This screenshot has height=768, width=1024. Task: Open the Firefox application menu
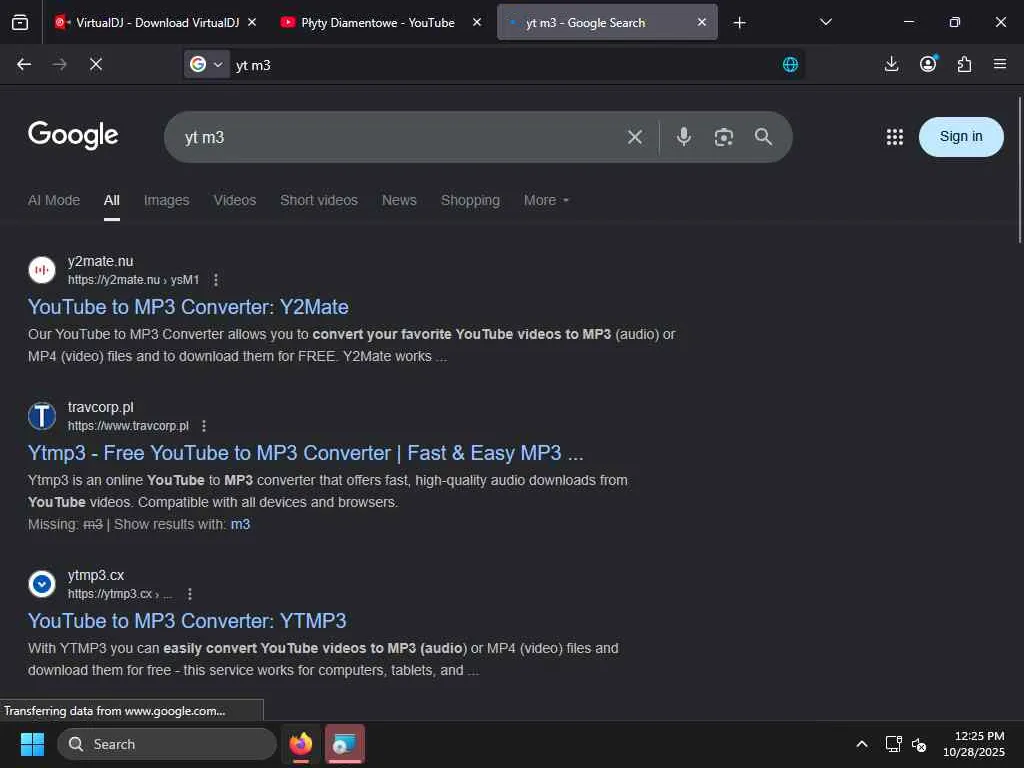click(x=1000, y=64)
